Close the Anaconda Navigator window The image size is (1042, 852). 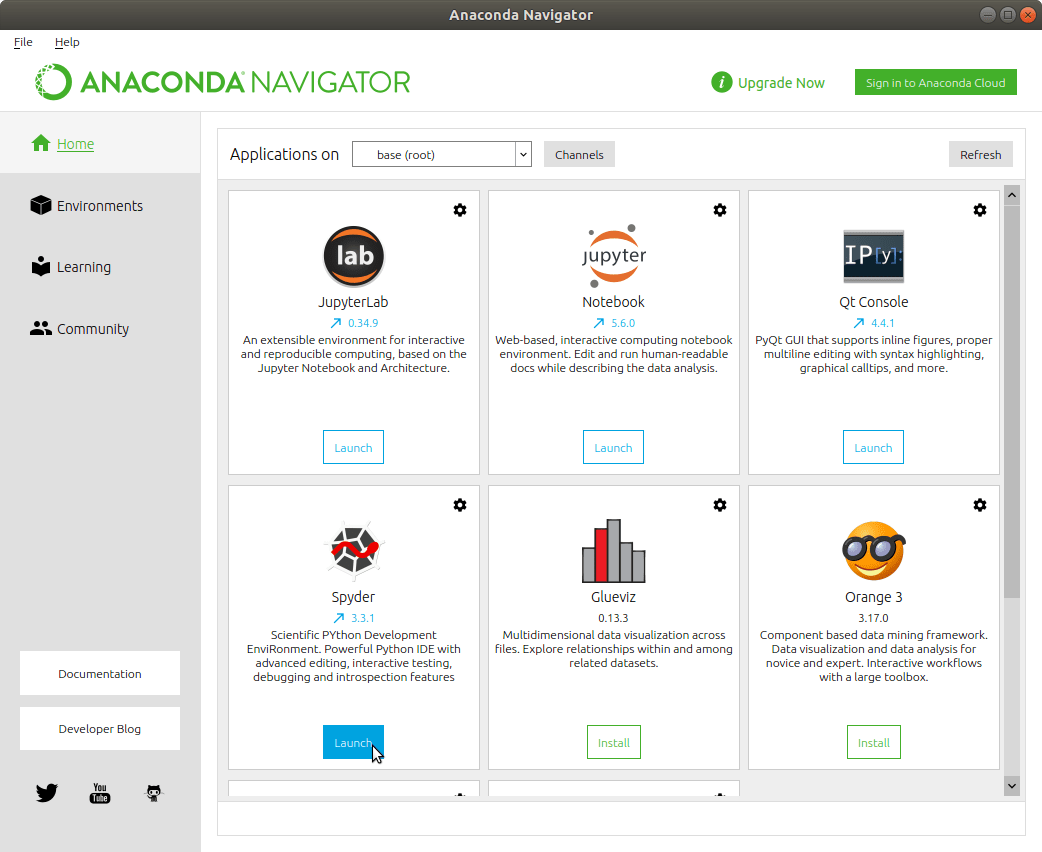(1028, 15)
